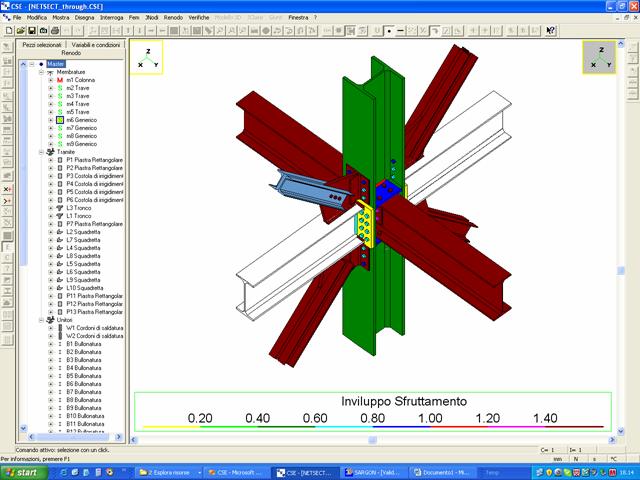Click the New file toolbar icon
This screenshot has width=640, height=480.
[x=7, y=30]
